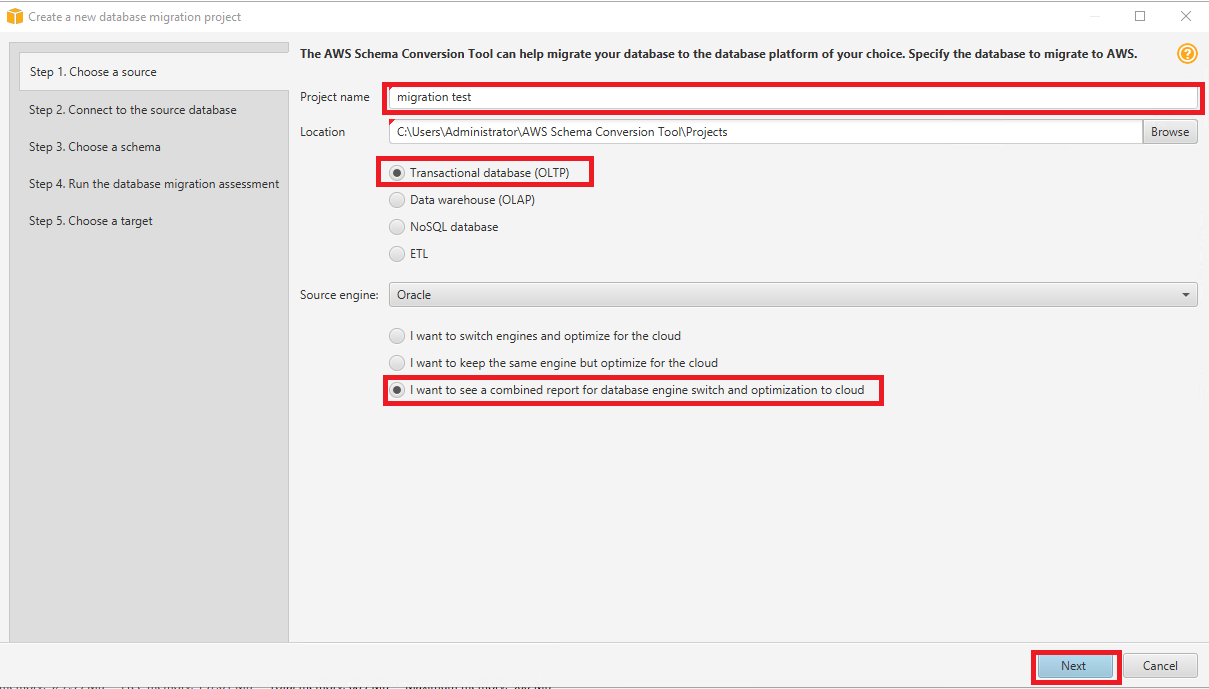Open the Source engine dropdown
The image size is (1209, 689).
(792, 295)
